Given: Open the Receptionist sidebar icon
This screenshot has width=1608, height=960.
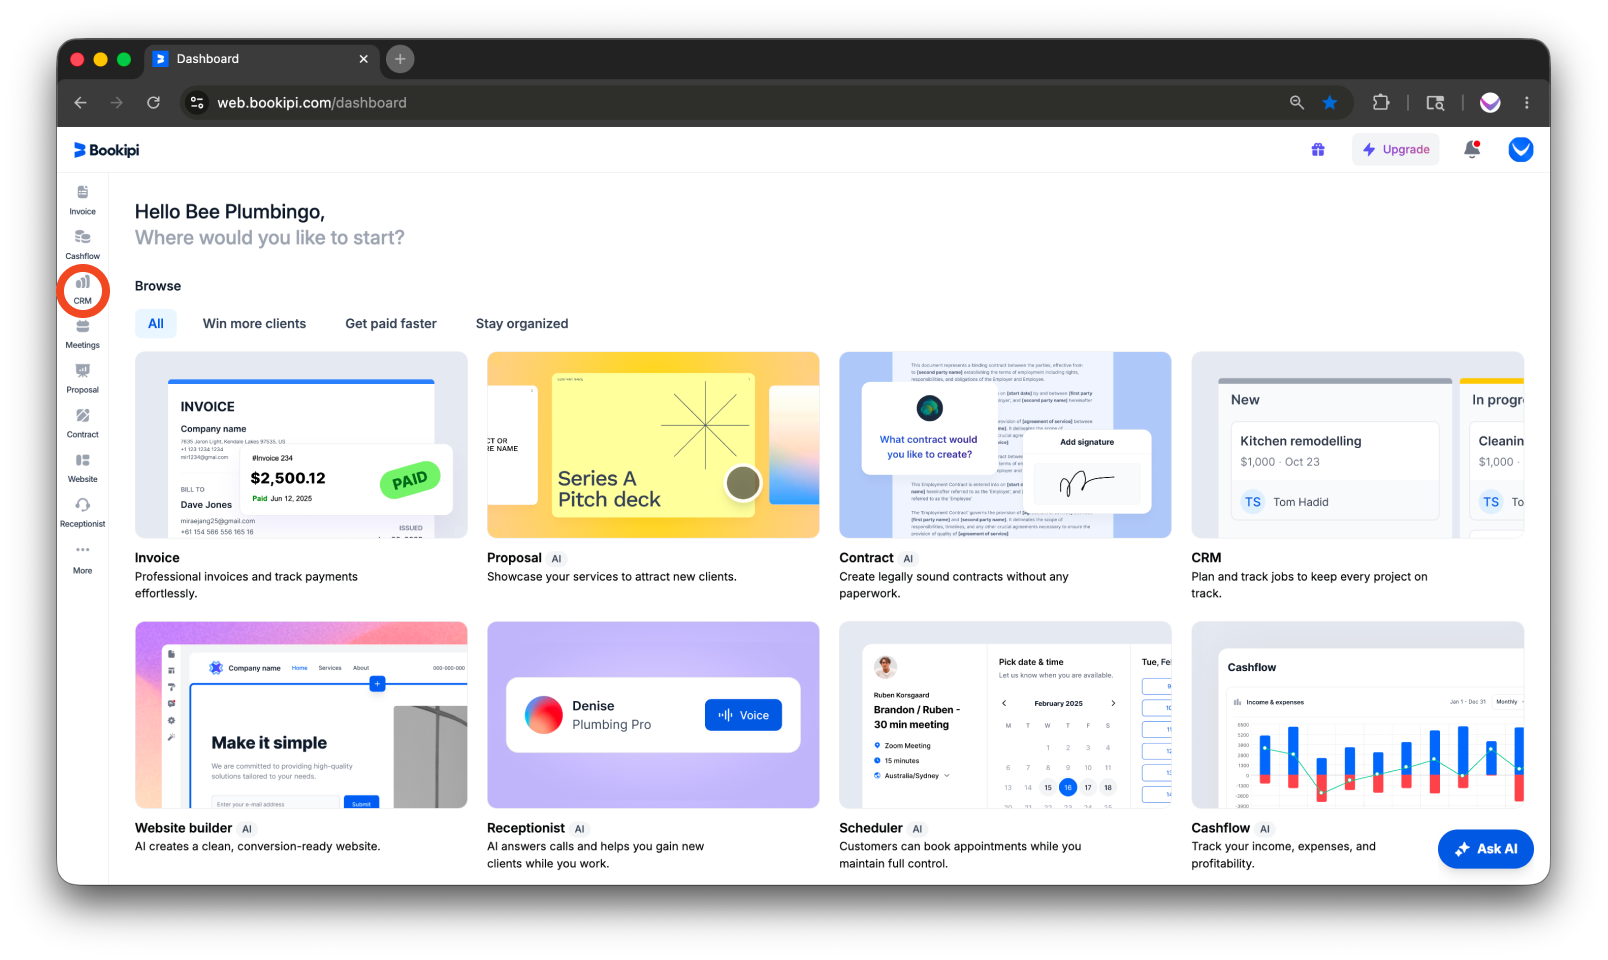Looking at the screenshot, I should click(x=82, y=512).
